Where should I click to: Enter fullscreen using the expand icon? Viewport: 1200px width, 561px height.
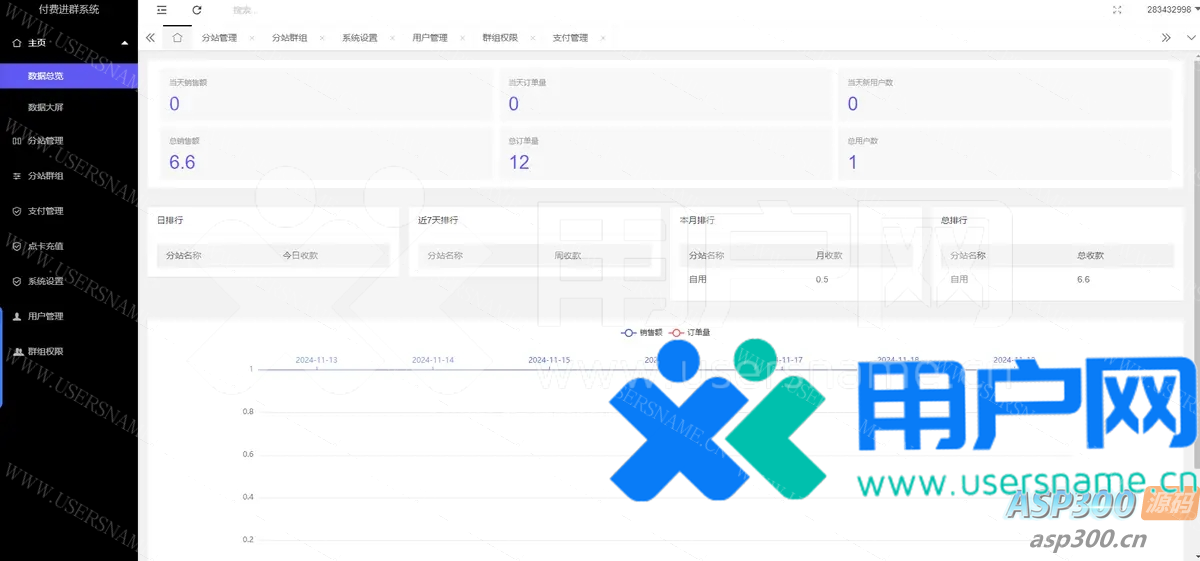pyautogui.click(x=1117, y=10)
